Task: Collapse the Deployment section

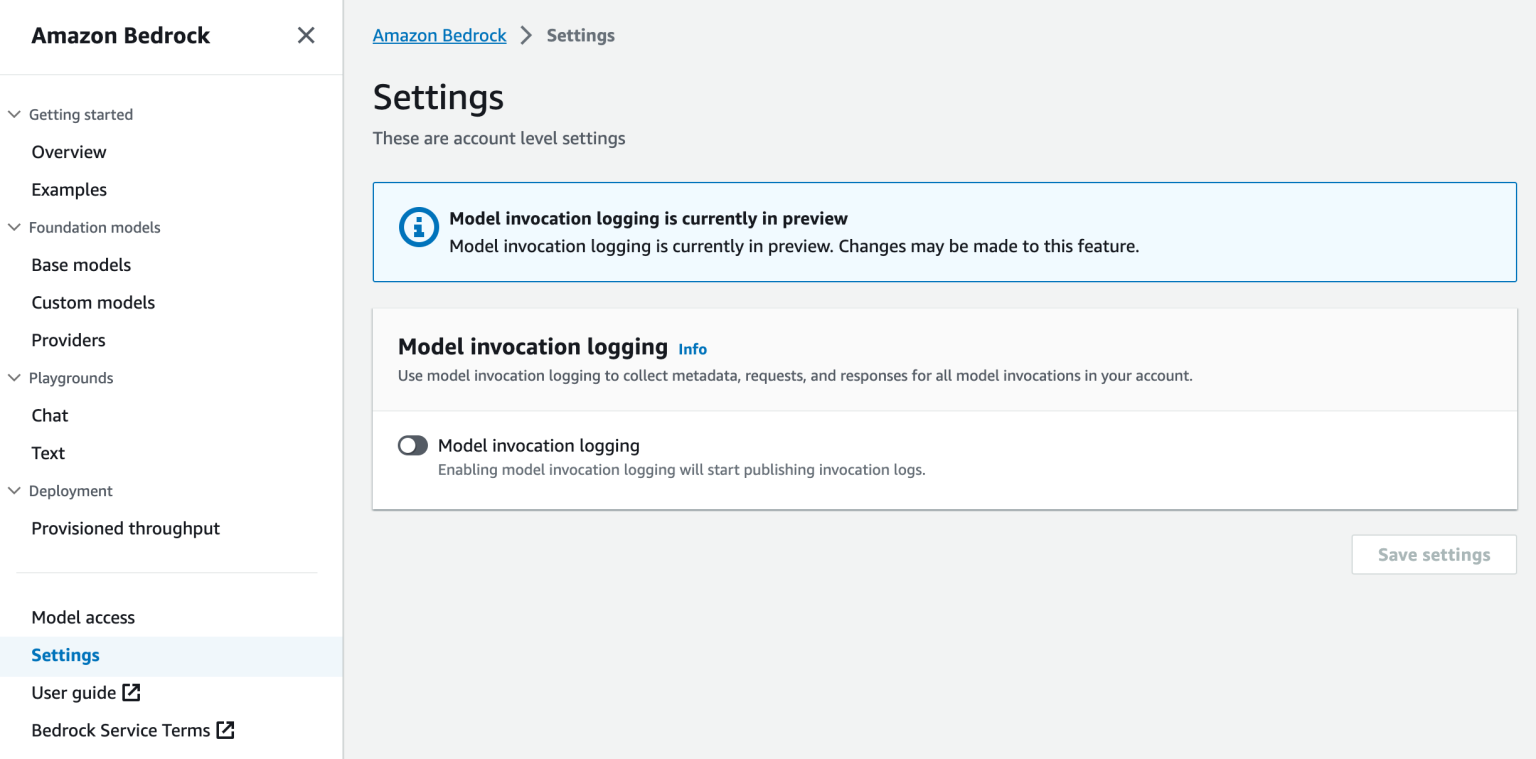Action: (x=14, y=490)
